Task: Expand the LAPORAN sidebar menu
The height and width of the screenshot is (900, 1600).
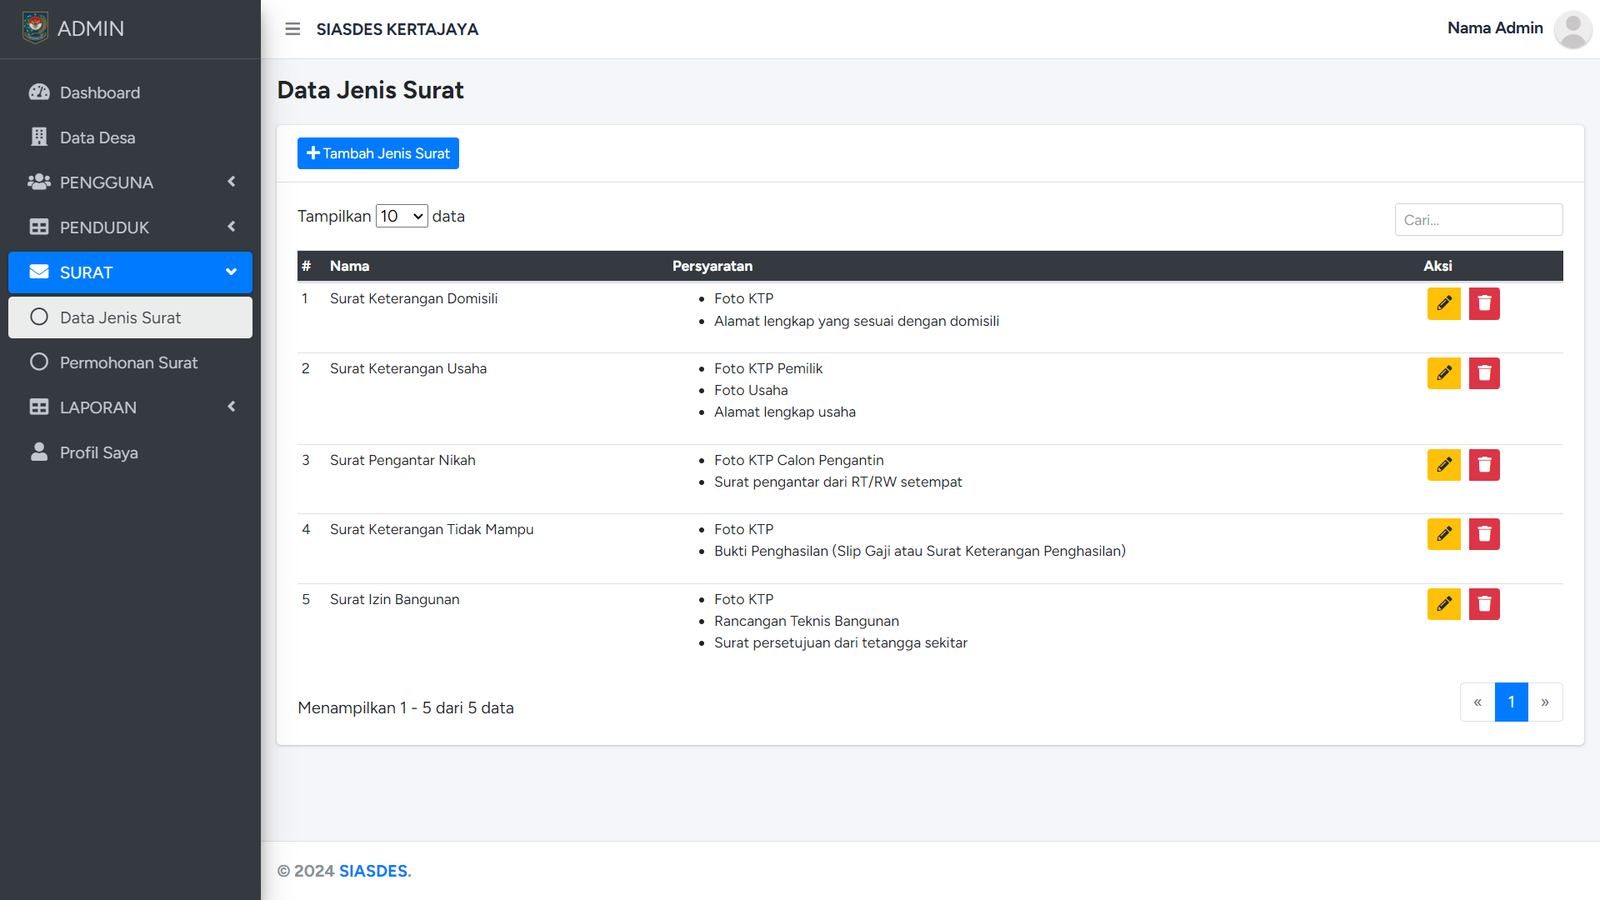Action: (x=130, y=407)
